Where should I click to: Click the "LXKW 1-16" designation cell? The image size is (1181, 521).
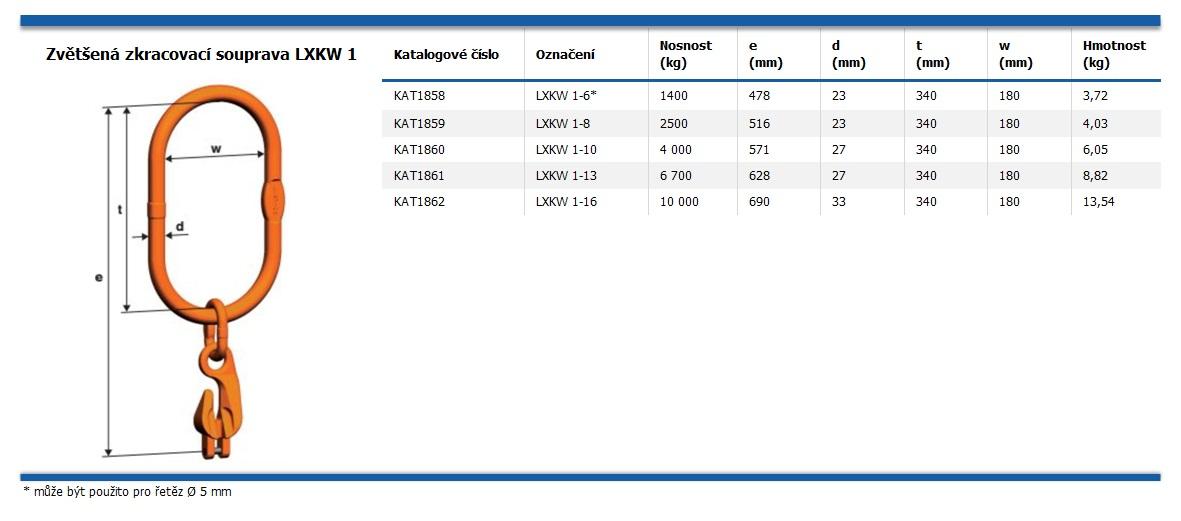(567, 202)
